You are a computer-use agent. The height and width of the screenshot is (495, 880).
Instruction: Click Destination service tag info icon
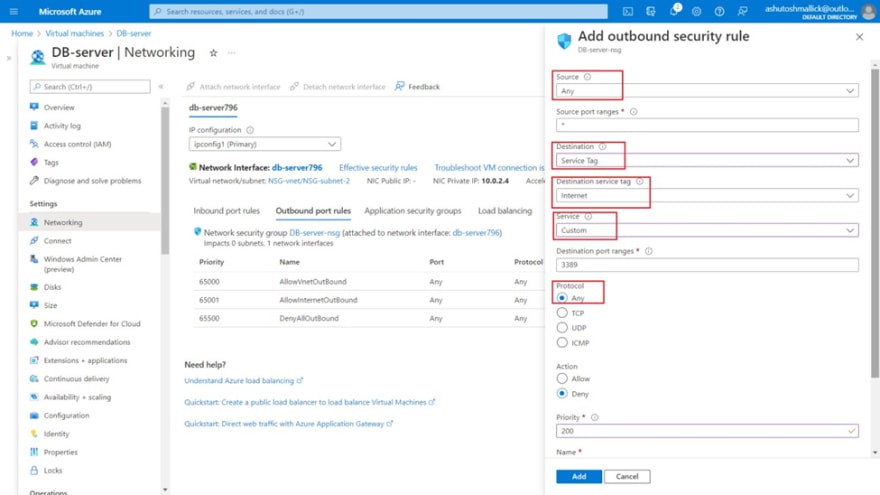click(639, 181)
